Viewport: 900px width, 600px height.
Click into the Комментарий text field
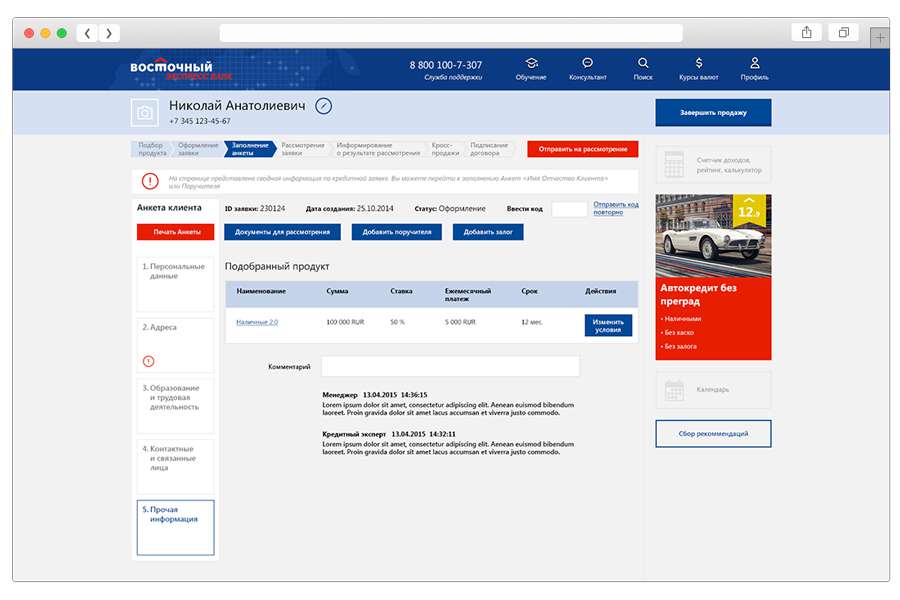tap(449, 367)
